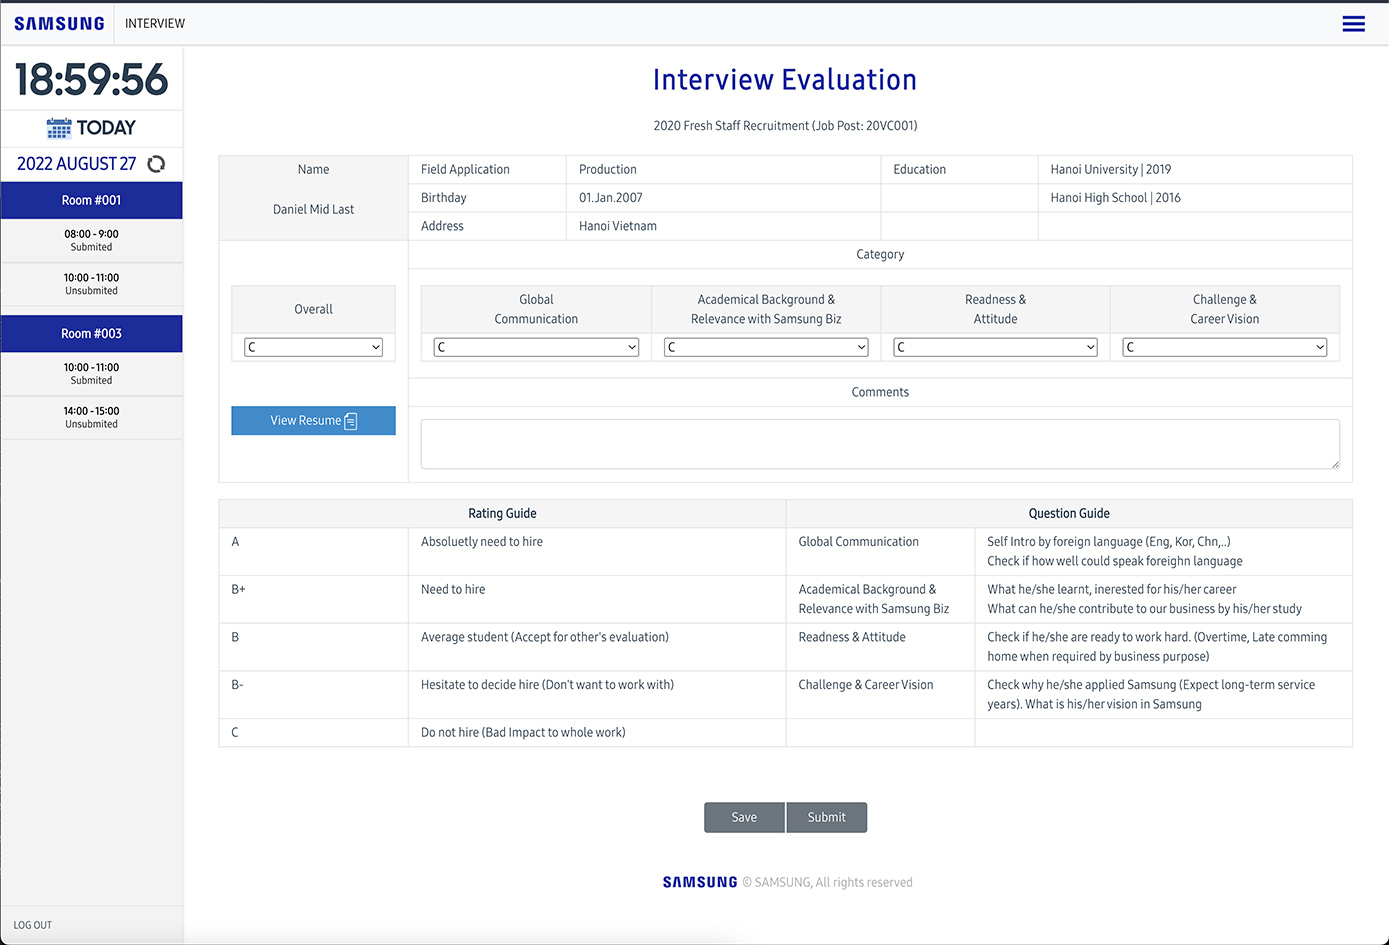
Task: Submit the interview evaluation
Action: (x=826, y=817)
